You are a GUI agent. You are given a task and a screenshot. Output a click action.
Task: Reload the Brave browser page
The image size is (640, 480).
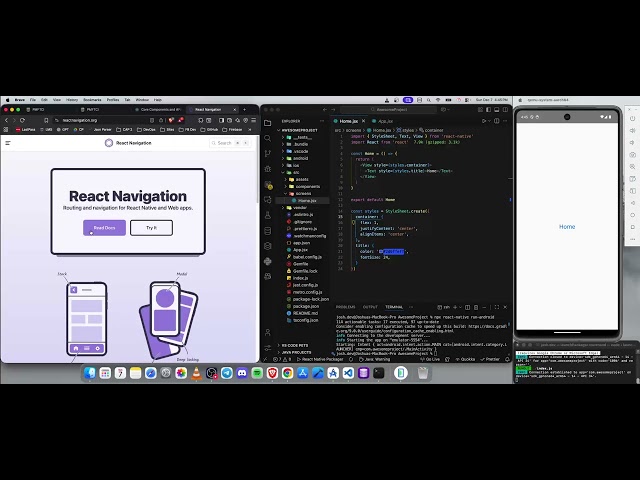click(22, 120)
